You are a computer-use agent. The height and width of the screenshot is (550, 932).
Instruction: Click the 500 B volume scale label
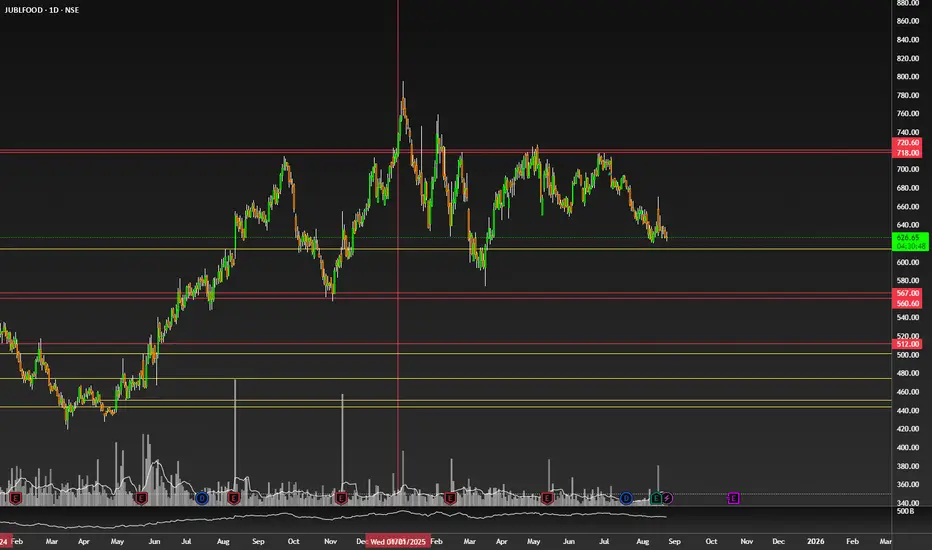(905, 511)
